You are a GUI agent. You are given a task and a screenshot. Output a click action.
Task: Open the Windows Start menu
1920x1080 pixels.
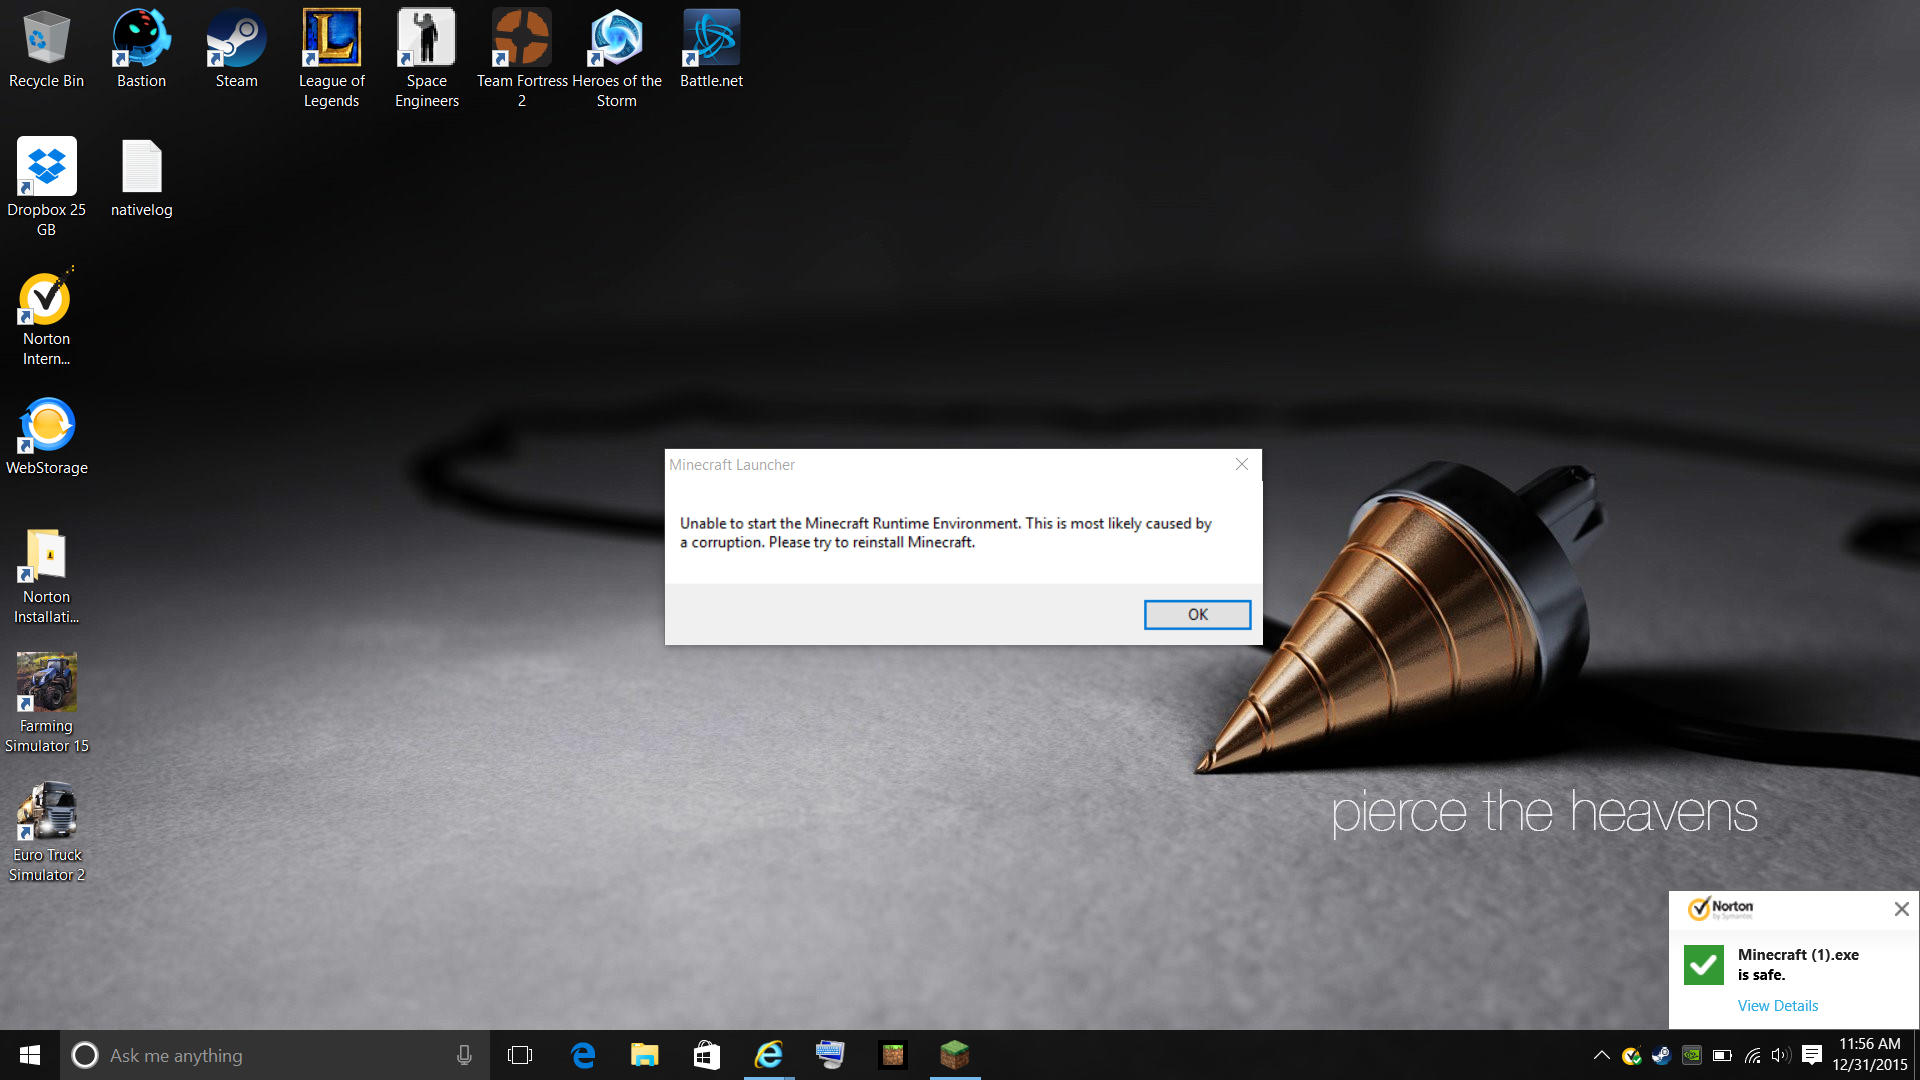(x=29, y=1055)
